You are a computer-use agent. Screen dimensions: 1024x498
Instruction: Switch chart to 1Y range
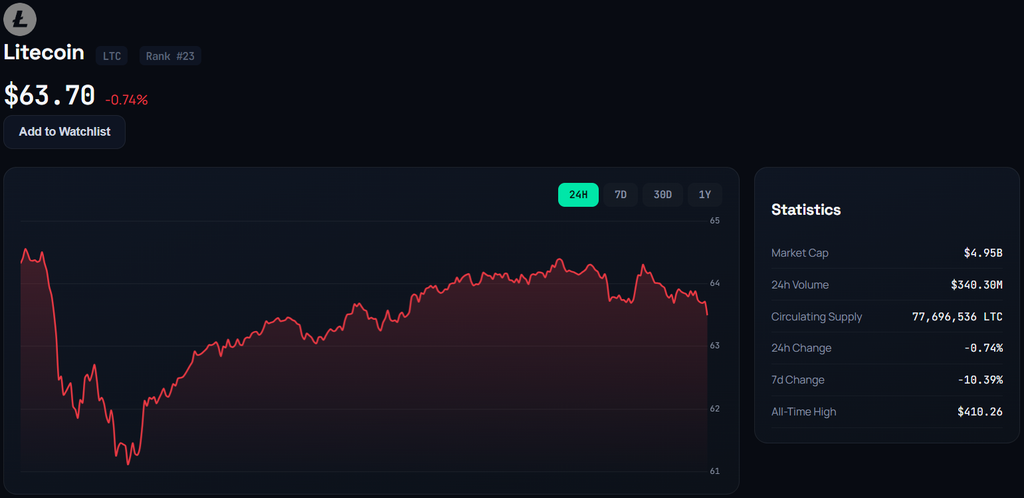click(705, 195)
